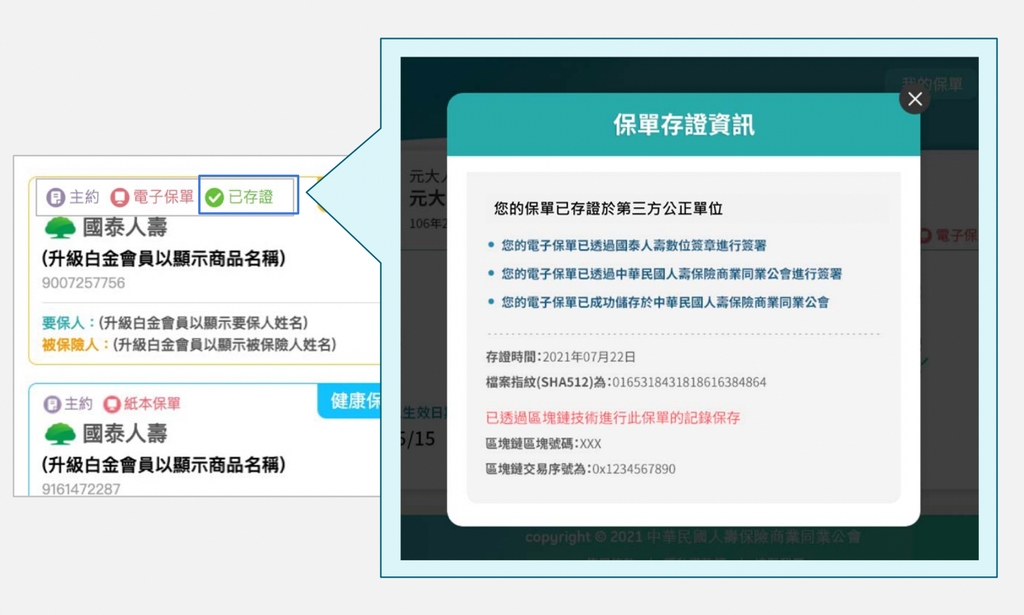
Task: Click the 區塊鏈交易序號 0x1234567890 line
Action: pyautogui.click(x=581, y=469)
